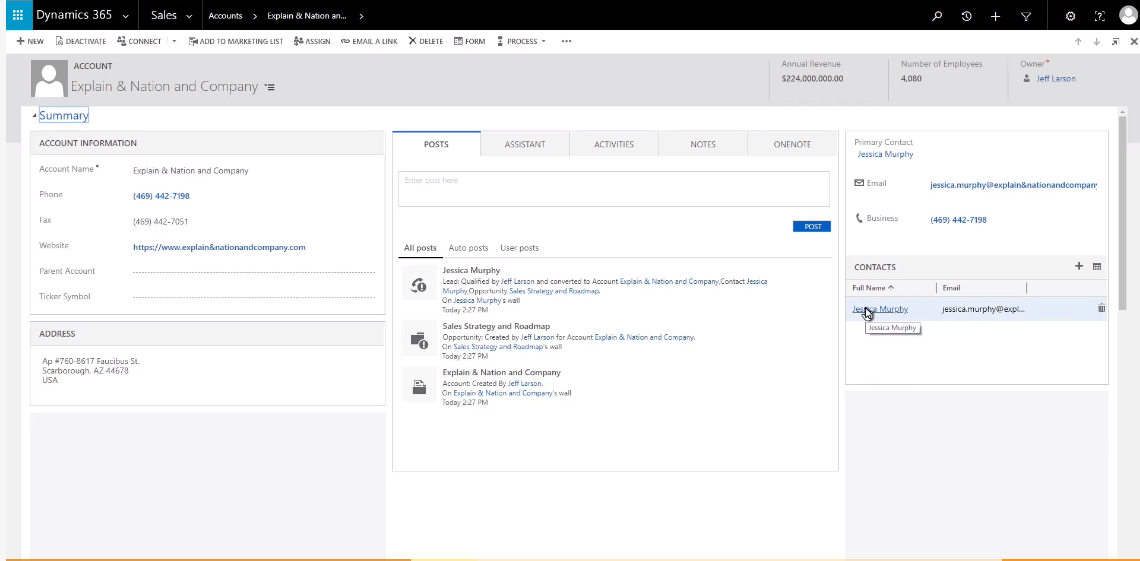The height and width of the screenshot is (561, 1140).
Task: Click the Parent Account field
Action: pos(254,271)
